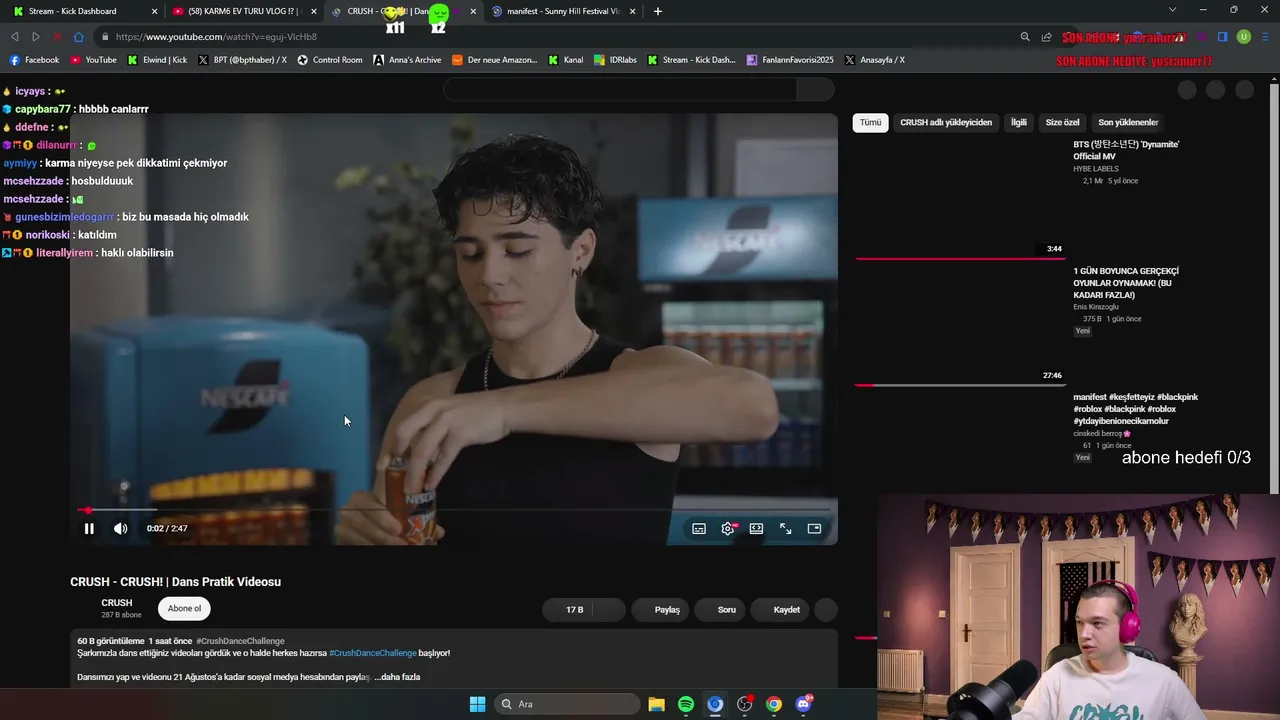The image size is (1280, 720).
Task: Open a new browser tab
Action: coord(657,11)
